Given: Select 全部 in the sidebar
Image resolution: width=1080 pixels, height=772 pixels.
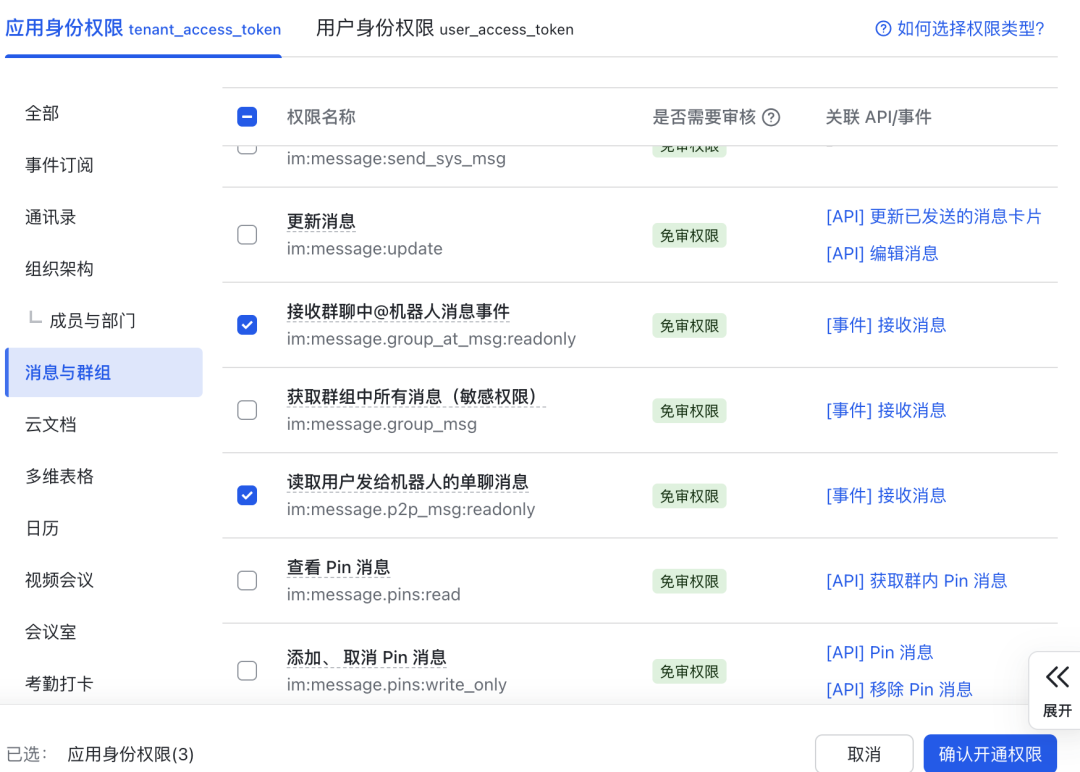Looking at the screenshot, I should click(x=42, y=113).
